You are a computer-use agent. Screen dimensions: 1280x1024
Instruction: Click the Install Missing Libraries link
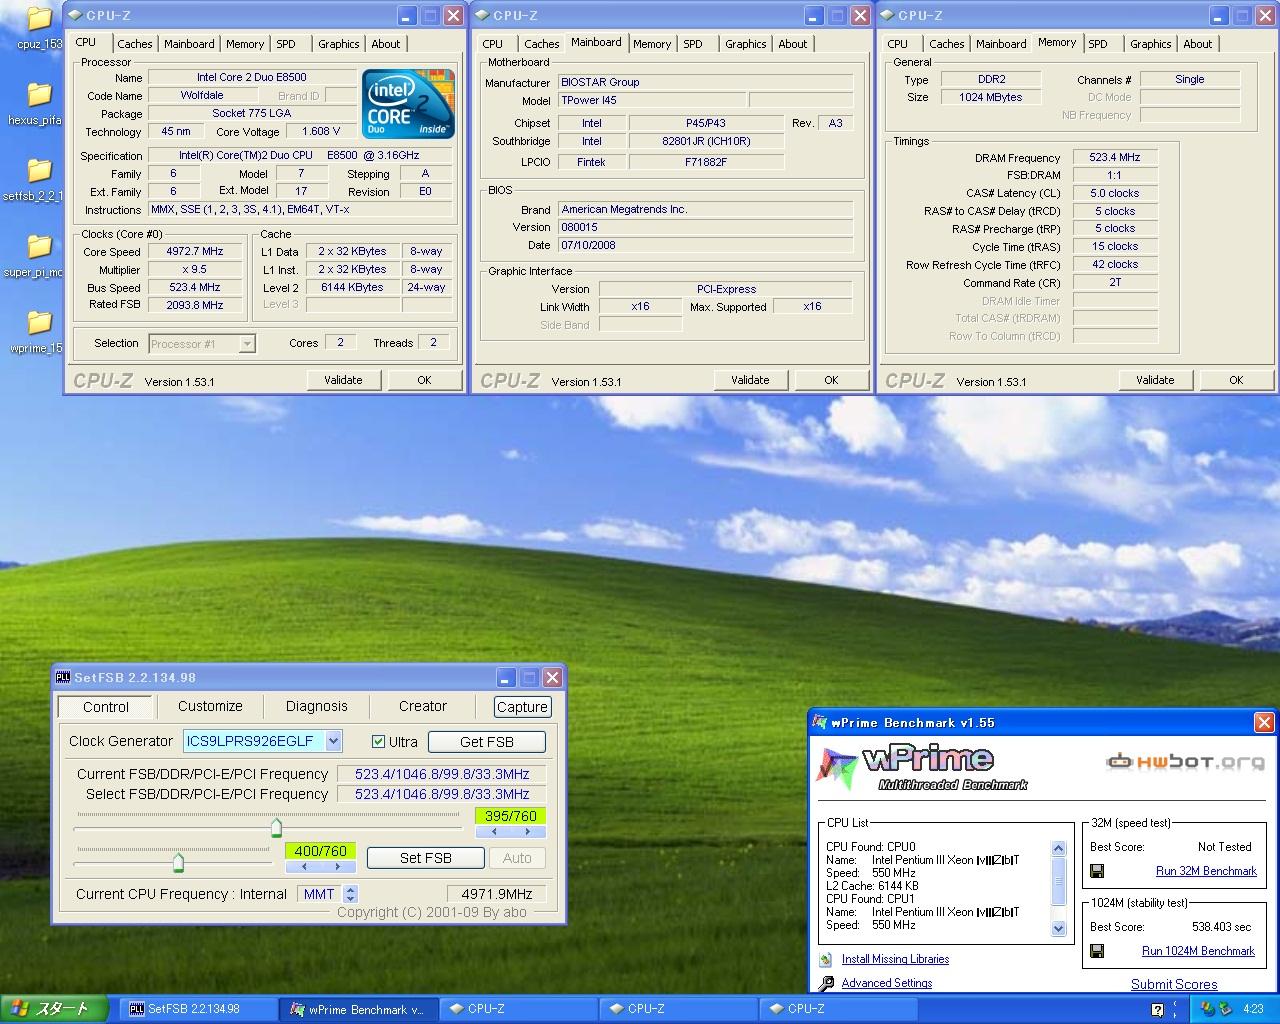(x=895, y=959)
